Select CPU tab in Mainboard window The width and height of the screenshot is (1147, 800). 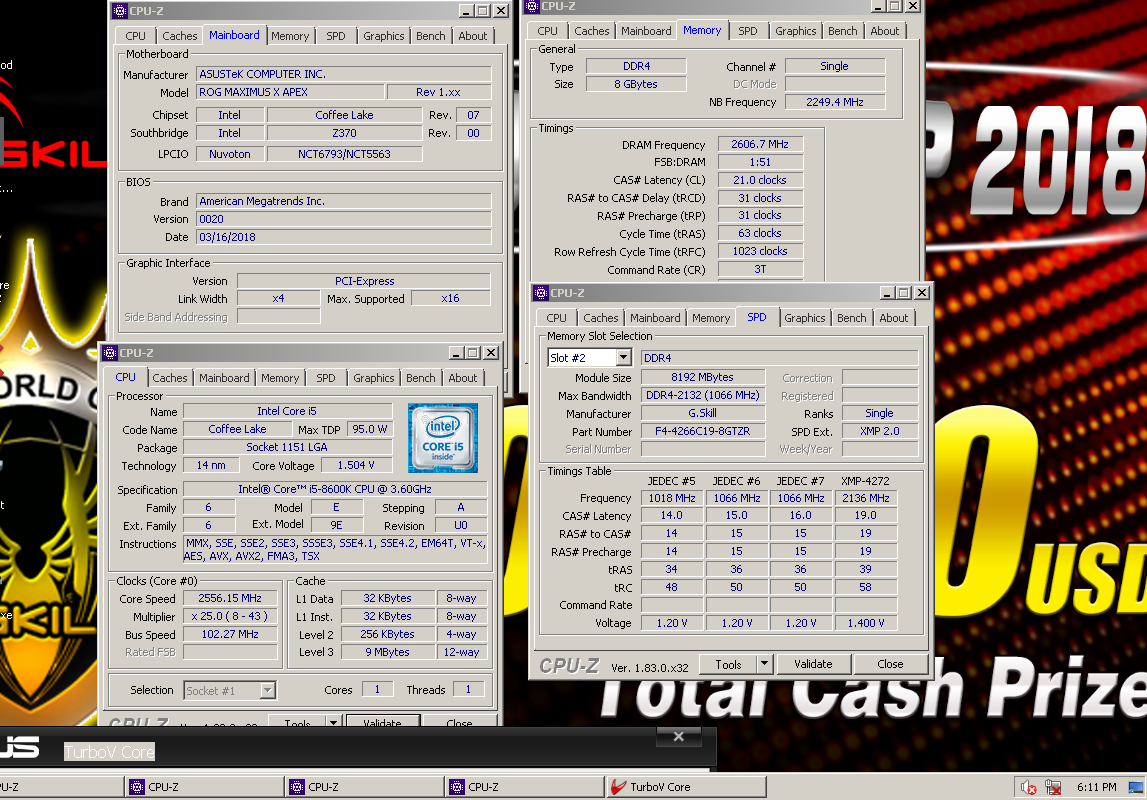point(135,36)
